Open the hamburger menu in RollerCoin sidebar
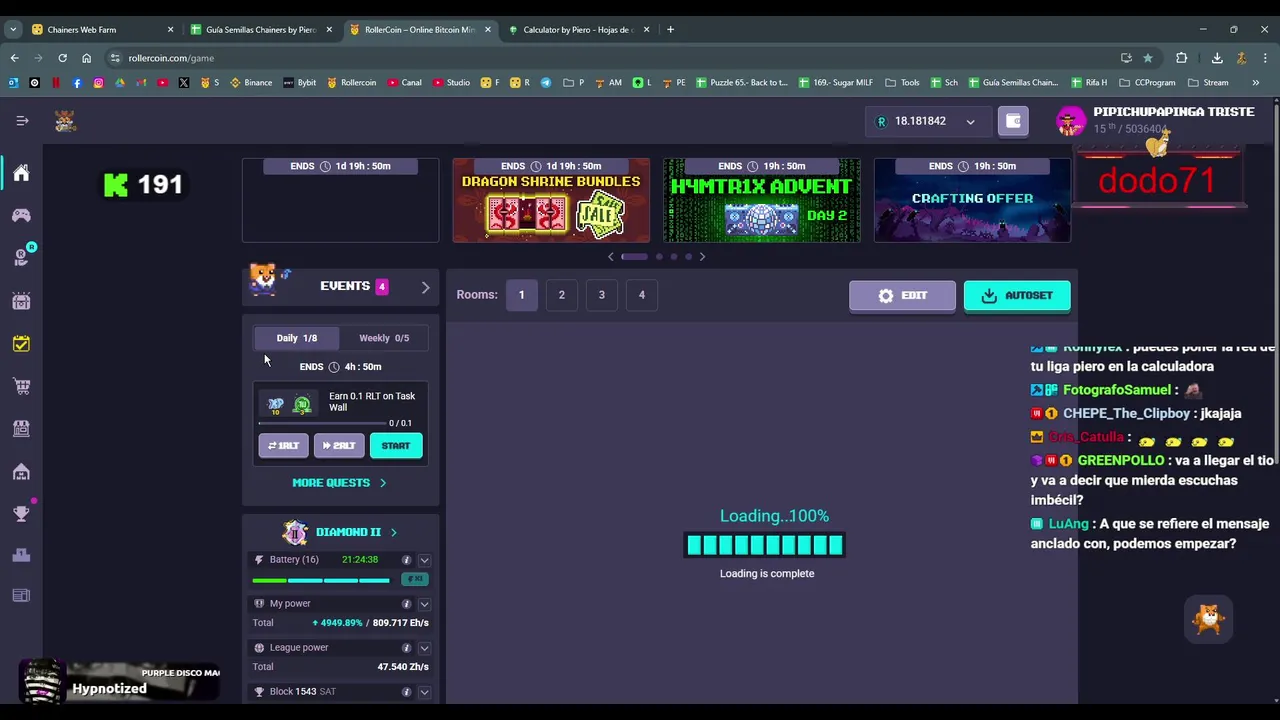This screenshot has width=1280, height=720. click(x=22, y=121)
